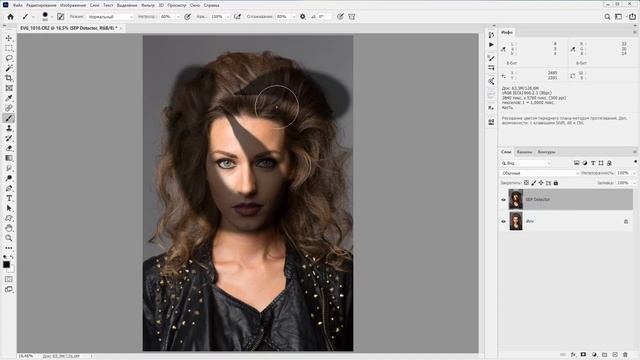The width and height of the screenshot is (640, 360).
Task: Open the layer fill 100% dropdown
Action: pyautogui.click(x=634, y=183)
